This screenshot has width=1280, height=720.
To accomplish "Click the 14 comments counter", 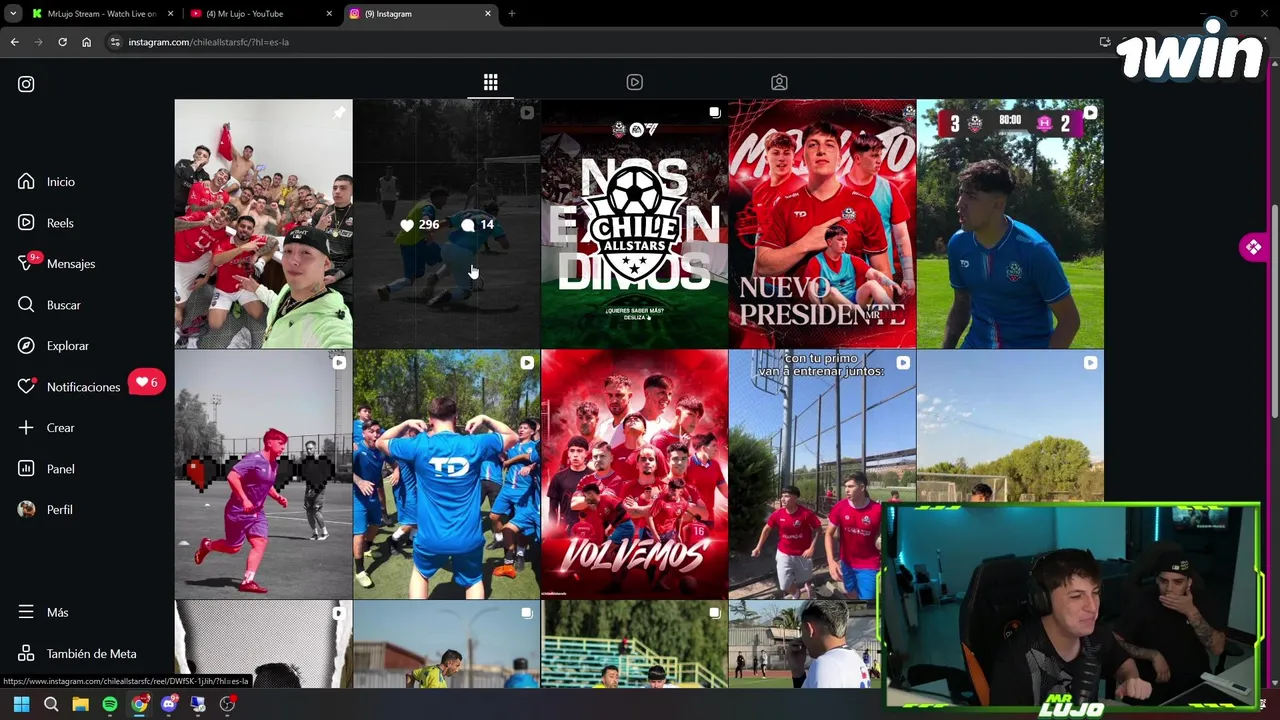I will click(x=477, y=225).
